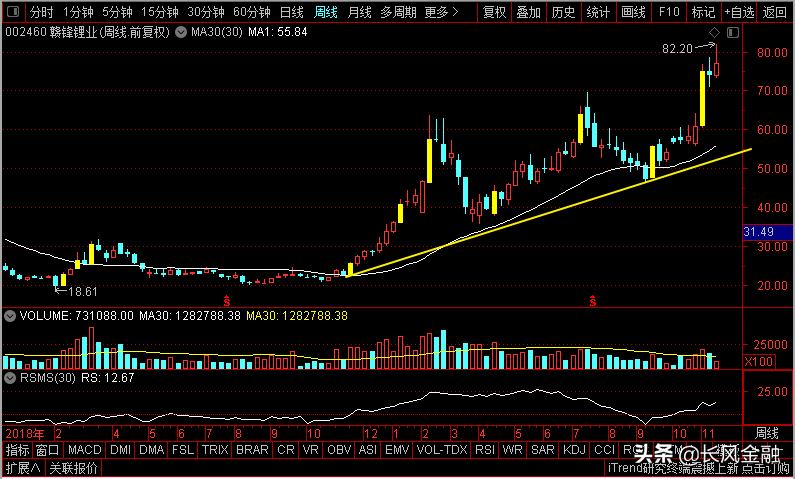
Task: Select the 60分钟 period
Action: [x=251, y=12]
